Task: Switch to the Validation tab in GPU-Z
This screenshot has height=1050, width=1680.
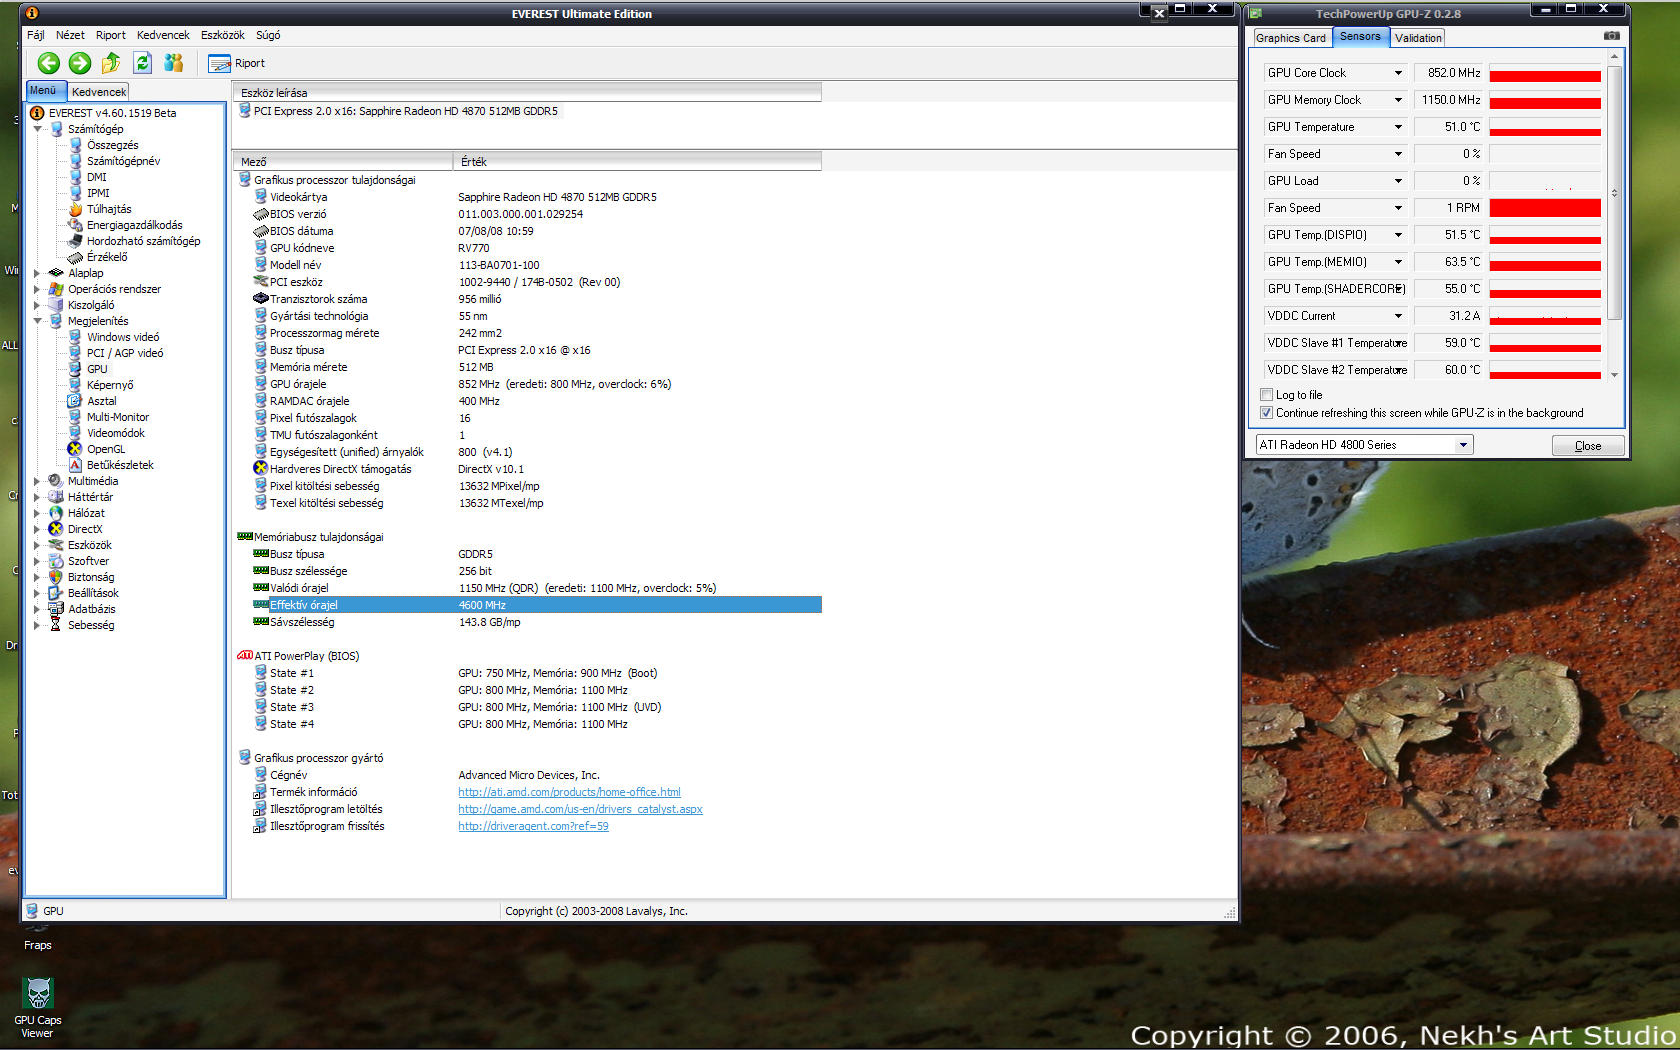Action: coord(1418,38)
